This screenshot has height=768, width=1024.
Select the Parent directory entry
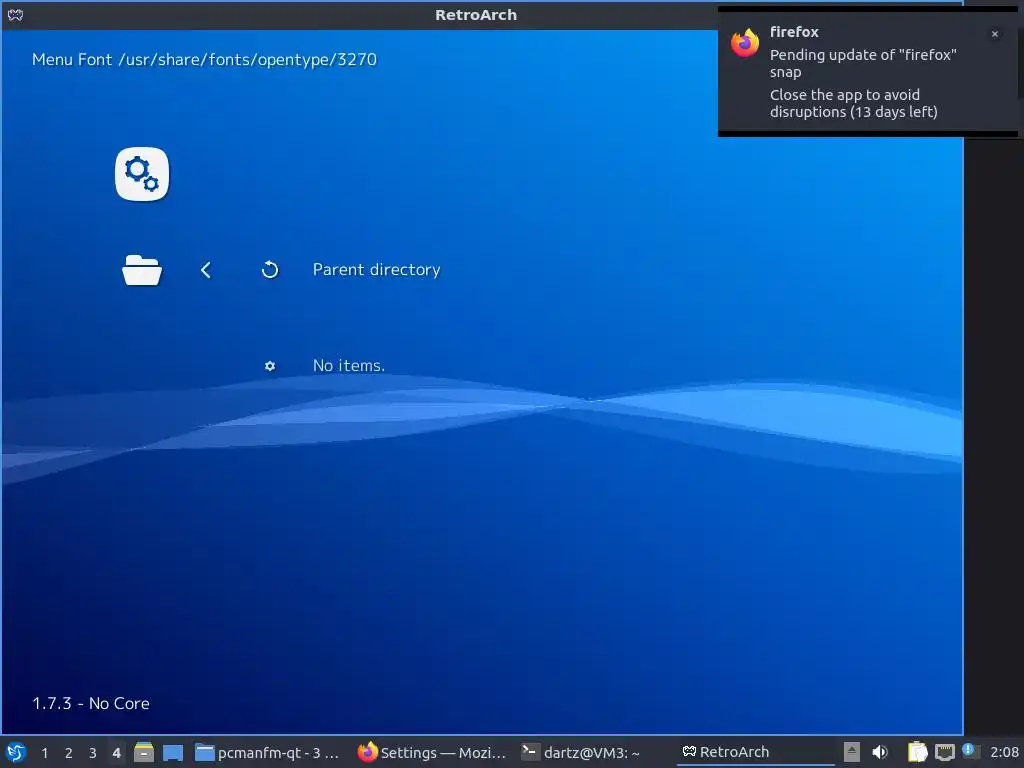click(x=376, y=270)
